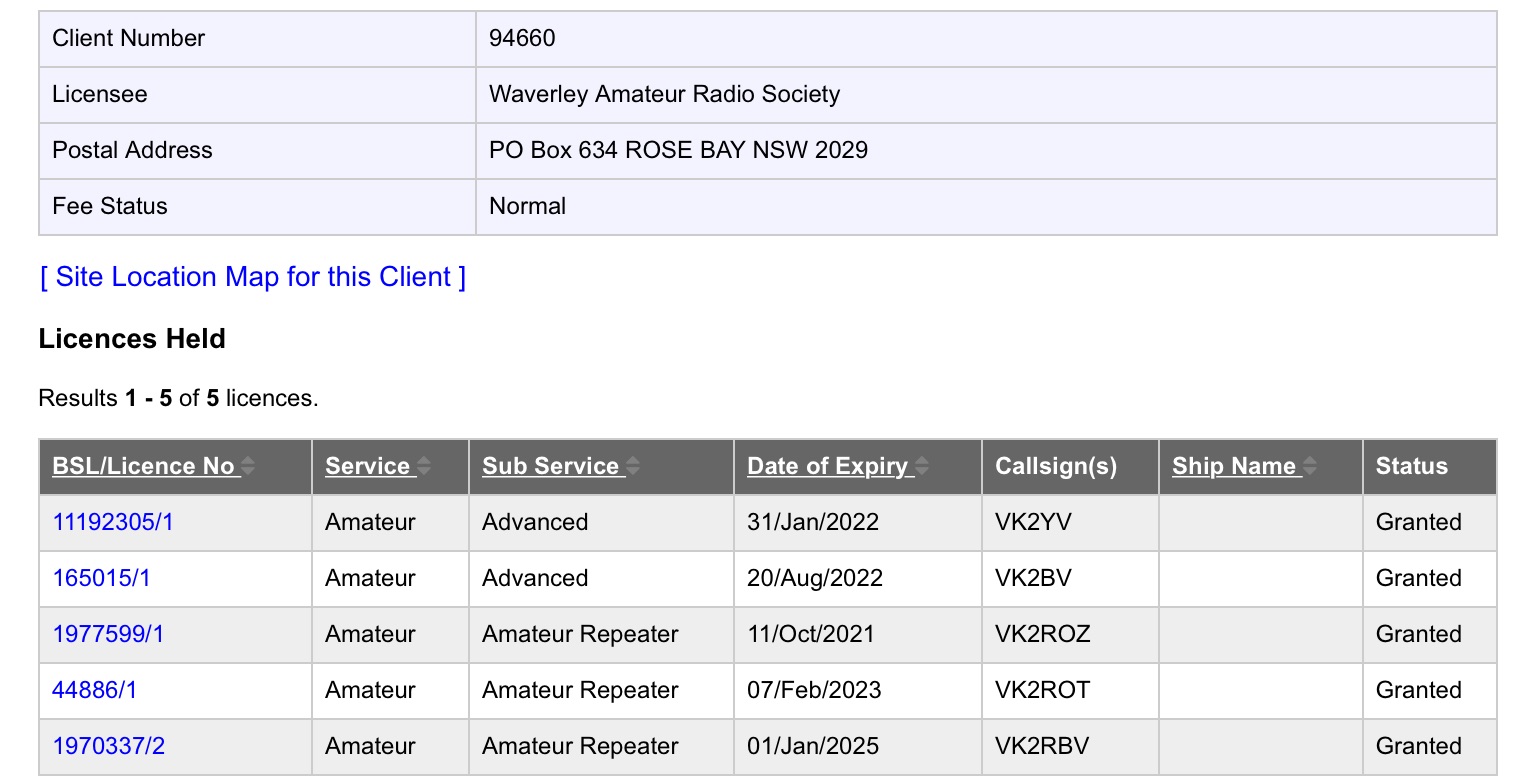Click sort arrows icon beside BSL/Licence No

point(248,467)
